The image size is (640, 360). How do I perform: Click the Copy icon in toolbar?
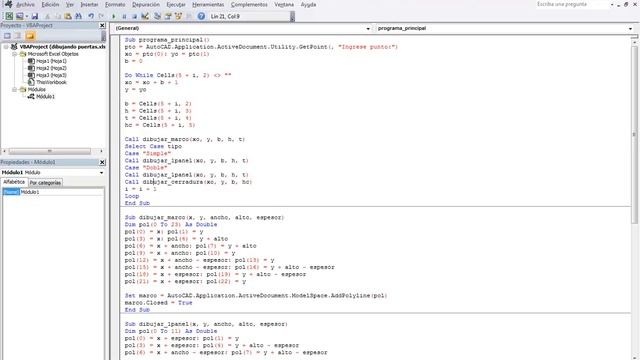pyautogui.click(x=58, y=16)
